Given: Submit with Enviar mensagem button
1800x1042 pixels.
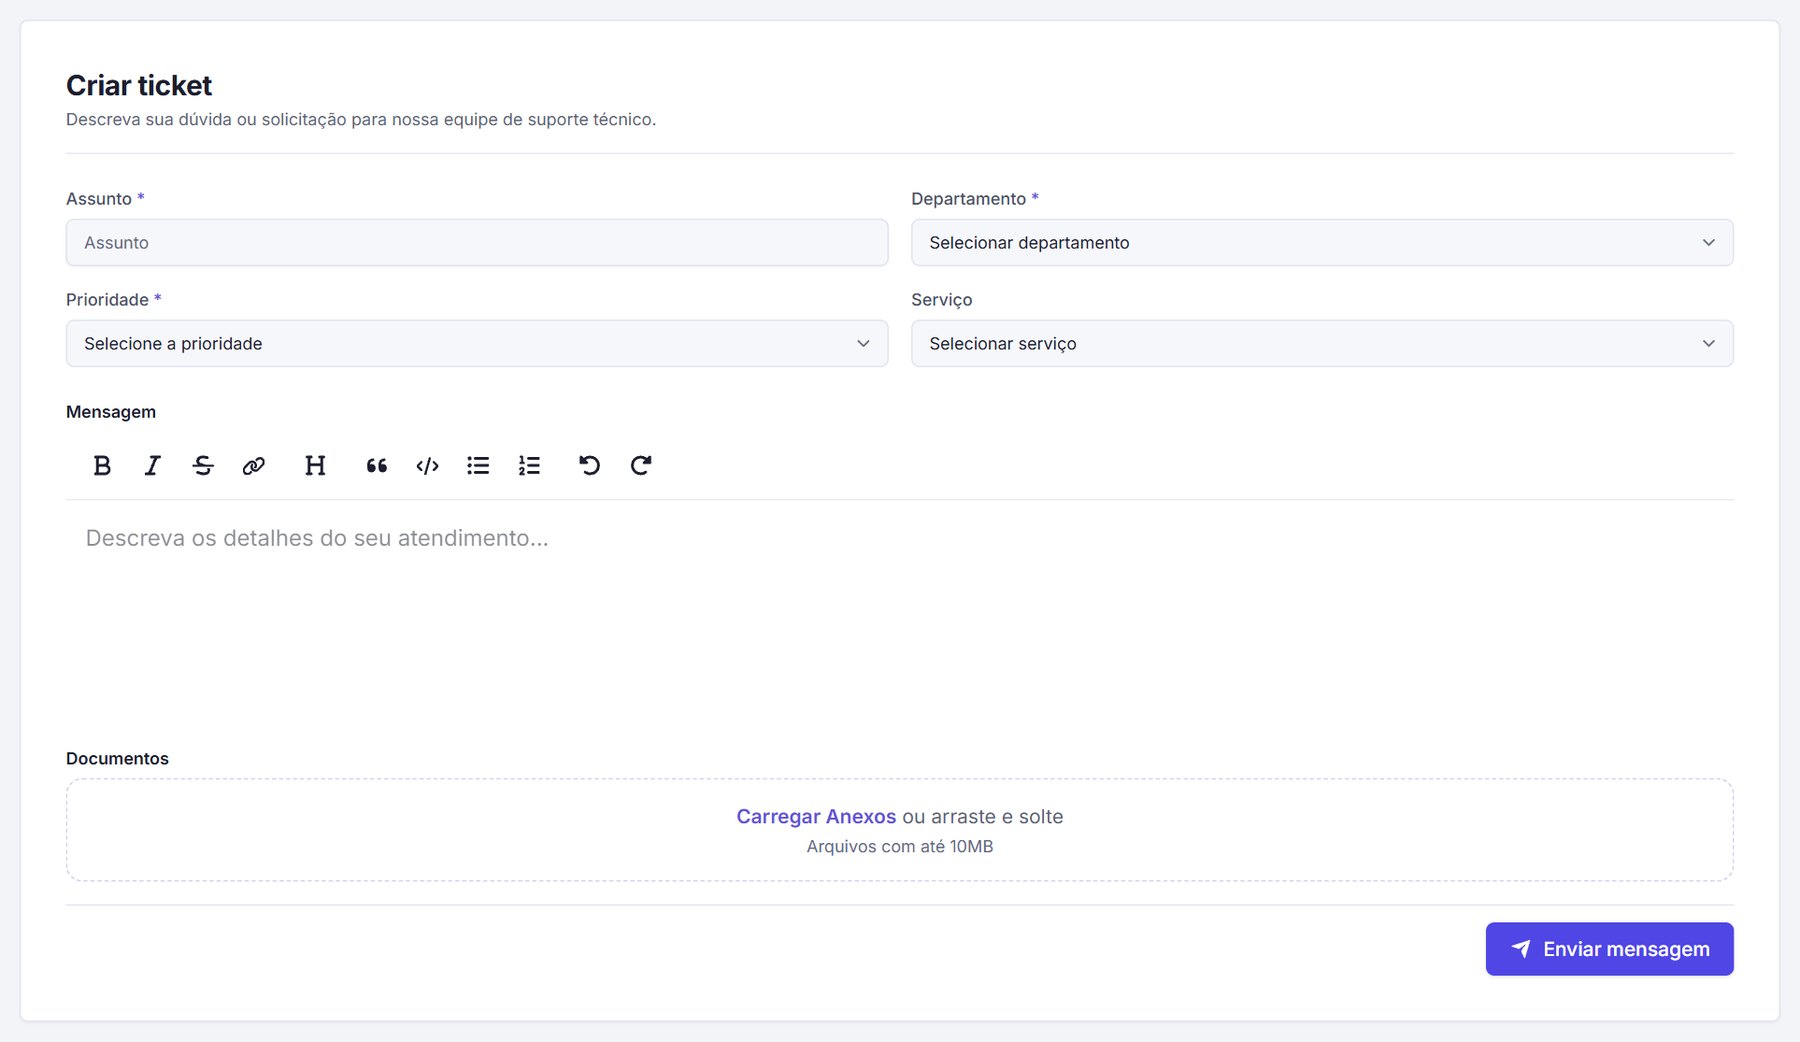Looking at the screenshot, I should [1610, 949].
